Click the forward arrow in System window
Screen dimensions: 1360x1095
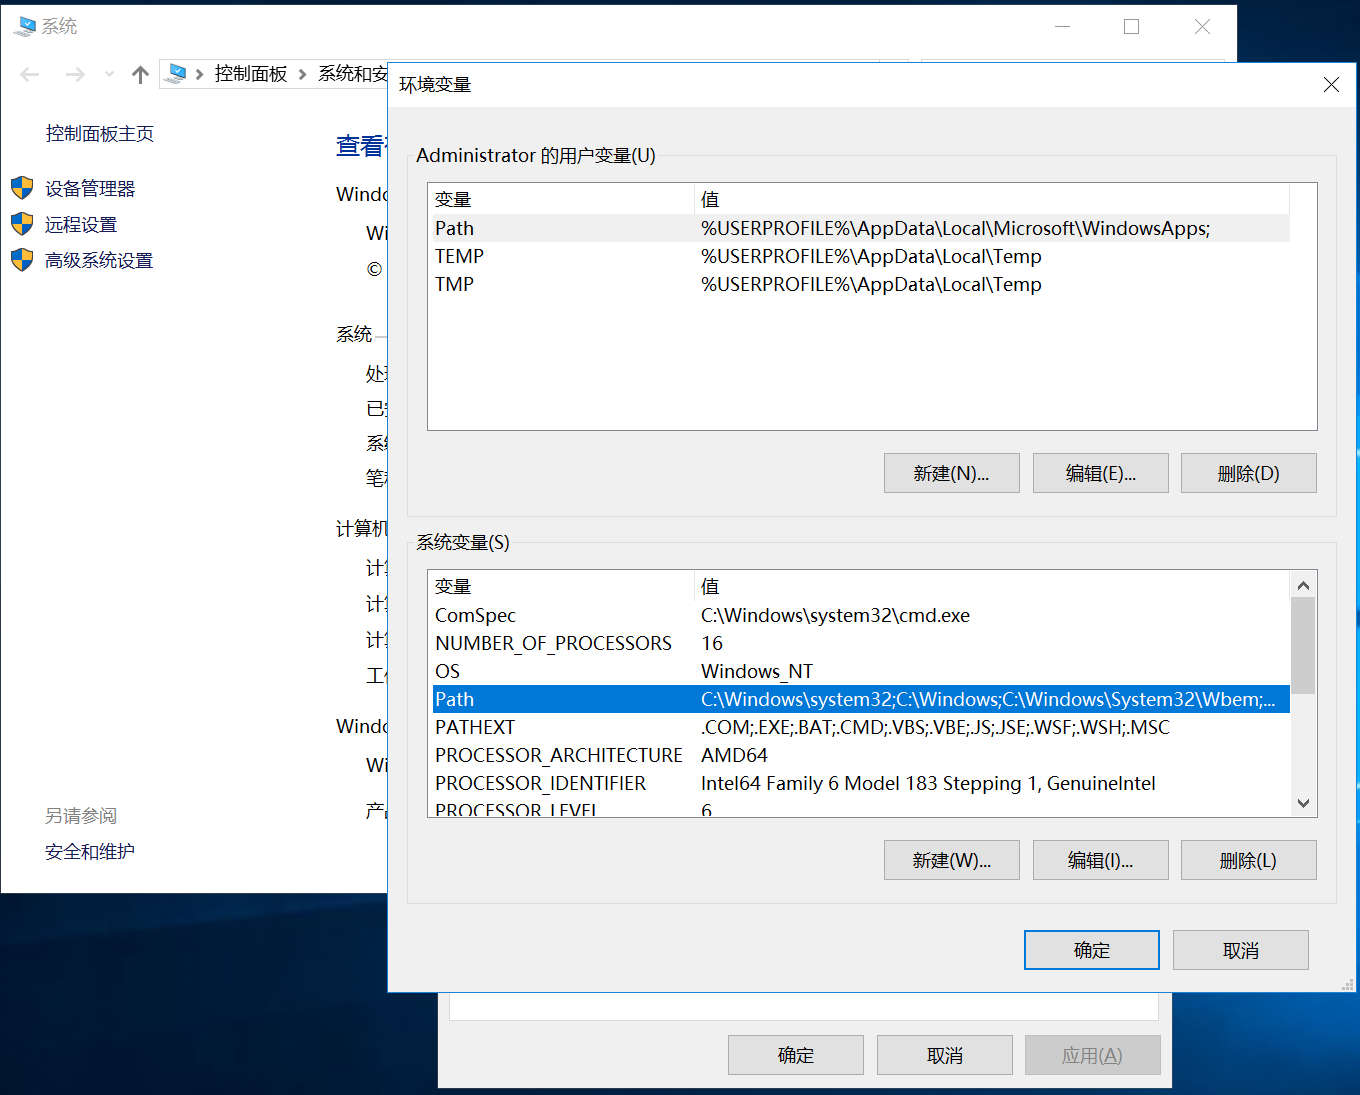point(75,74)
